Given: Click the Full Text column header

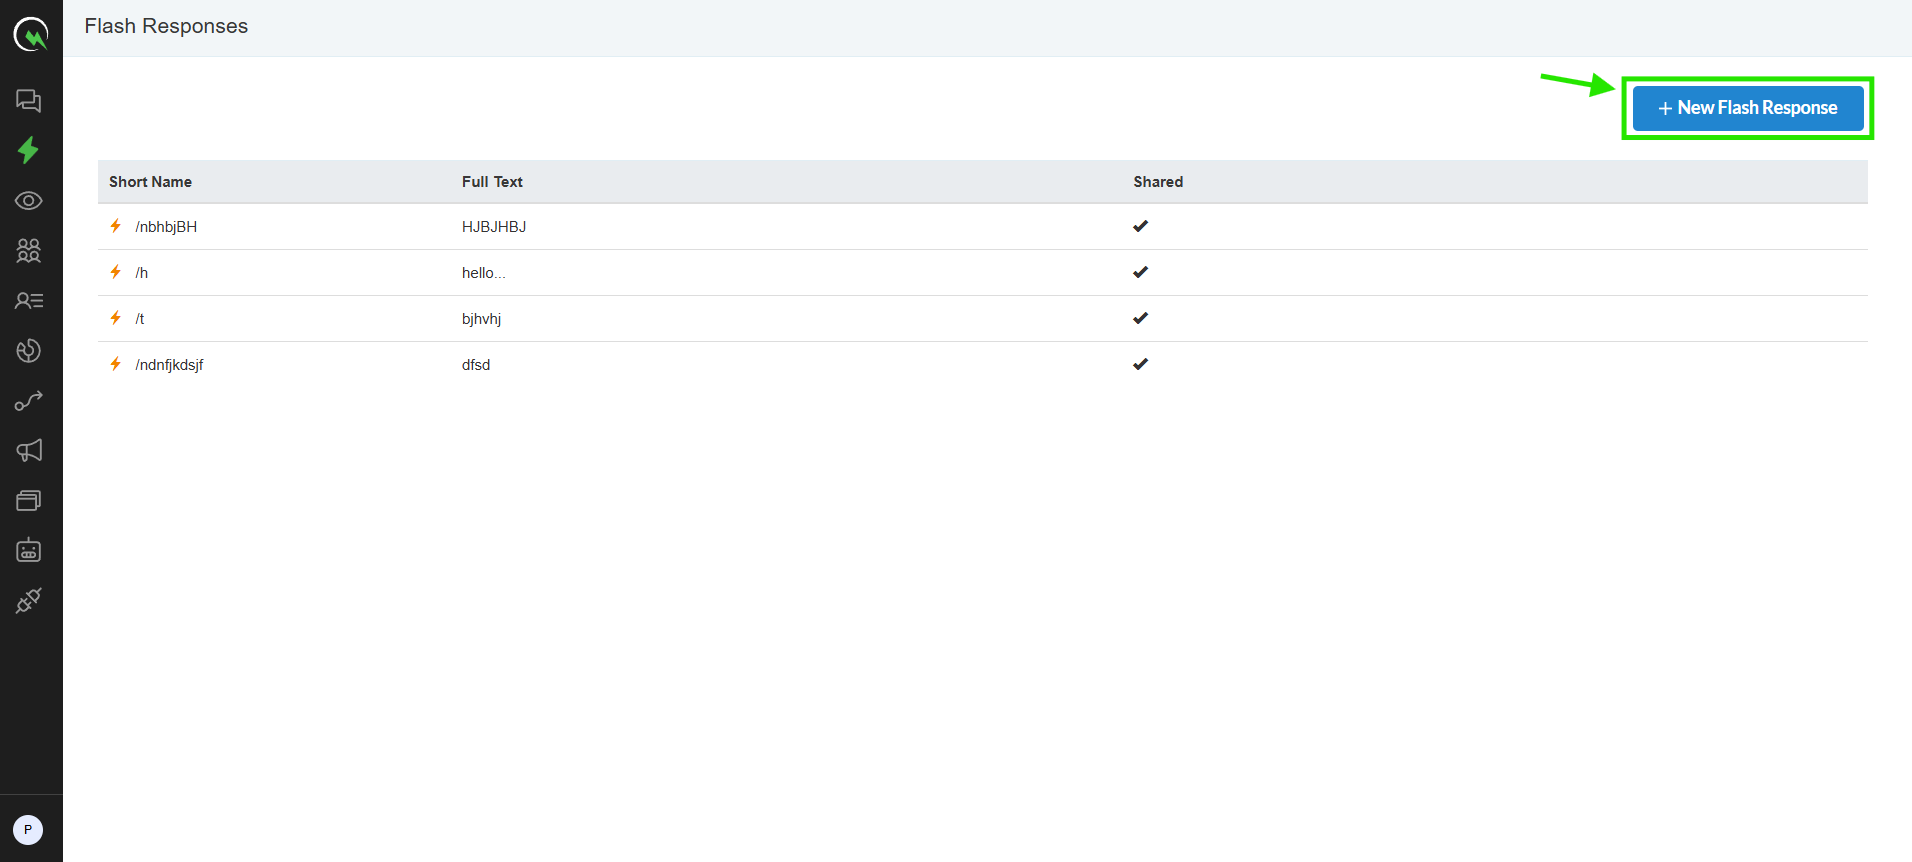Looking at the screenshot, I should [x=492, y=182].
